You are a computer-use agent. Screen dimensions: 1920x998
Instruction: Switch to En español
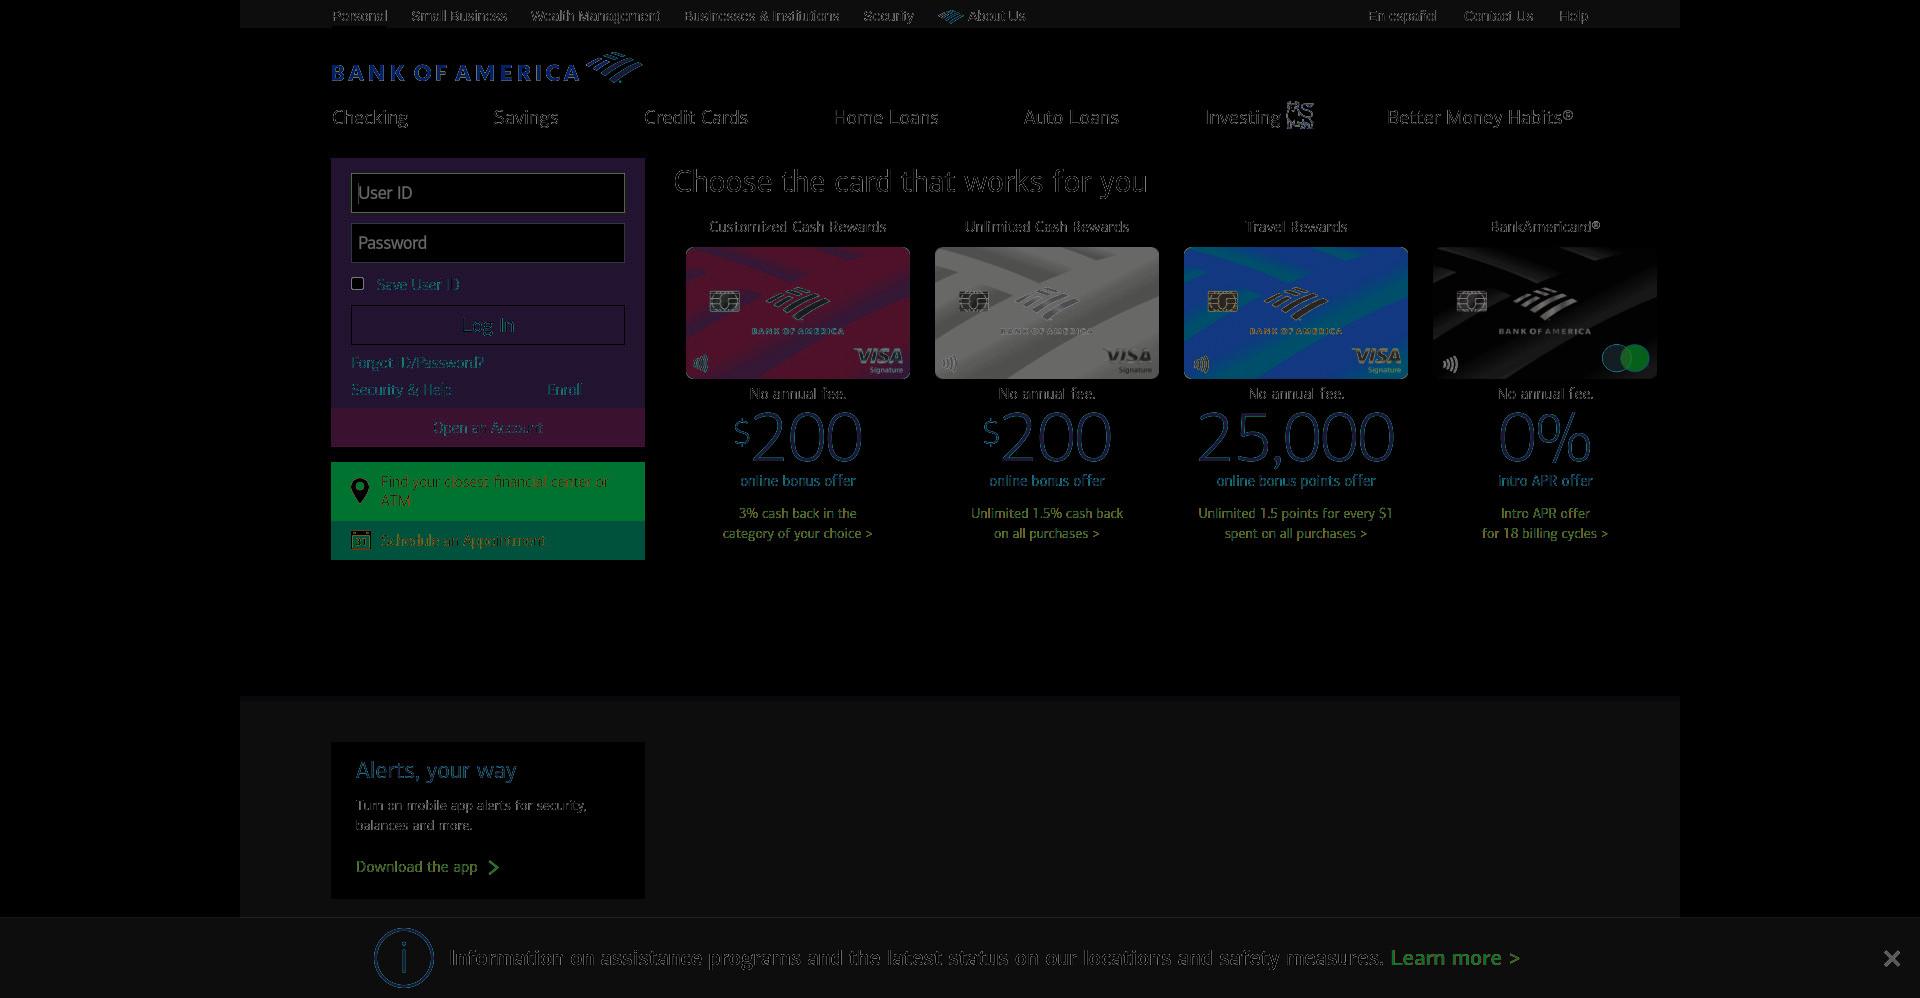[x=1402, y=16]
